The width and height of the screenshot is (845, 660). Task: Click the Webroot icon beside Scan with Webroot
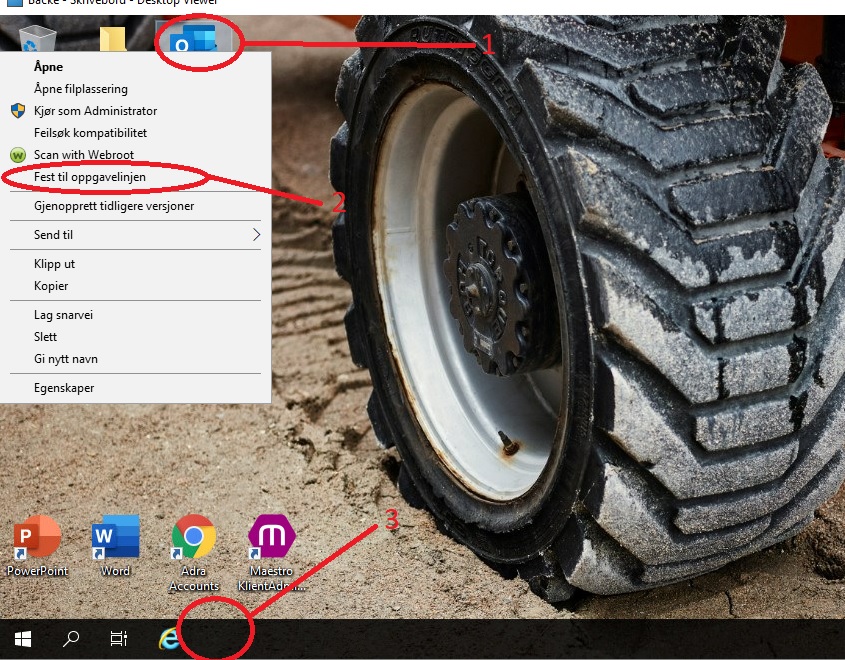point(18,155)
